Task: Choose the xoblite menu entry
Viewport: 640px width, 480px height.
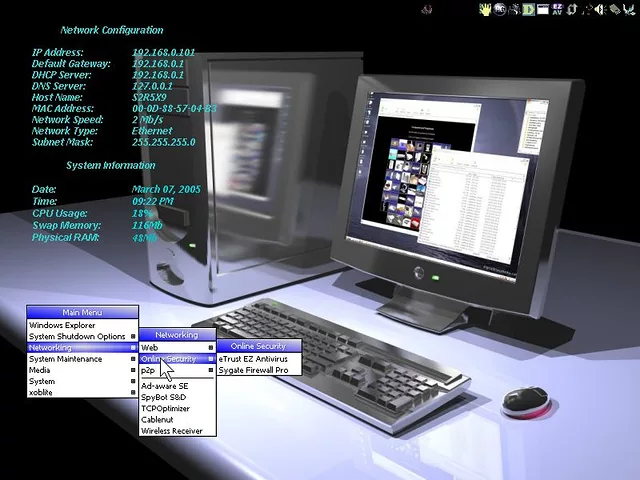Action: point(41,393)
